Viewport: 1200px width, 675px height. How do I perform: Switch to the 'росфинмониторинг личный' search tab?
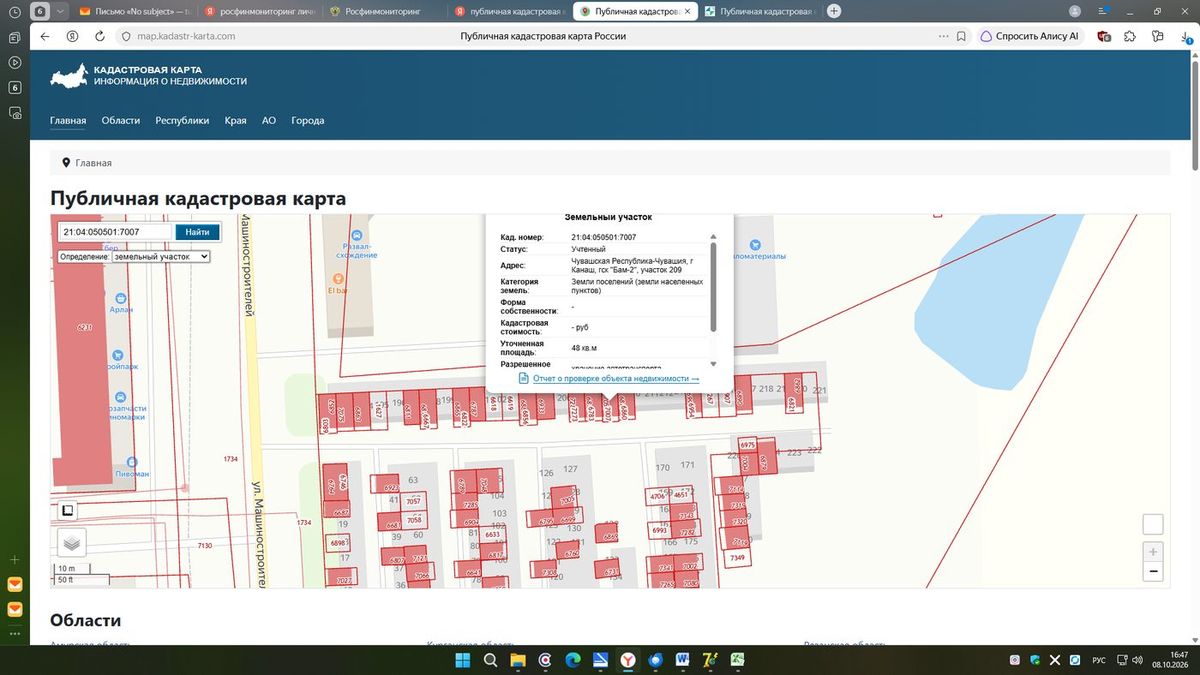(260, 11)
